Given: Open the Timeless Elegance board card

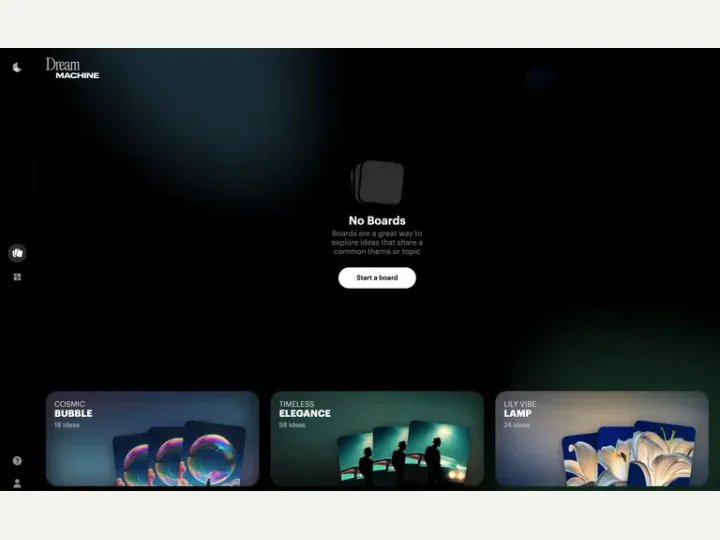Looking at the screenshot, I should coord(377,439).
